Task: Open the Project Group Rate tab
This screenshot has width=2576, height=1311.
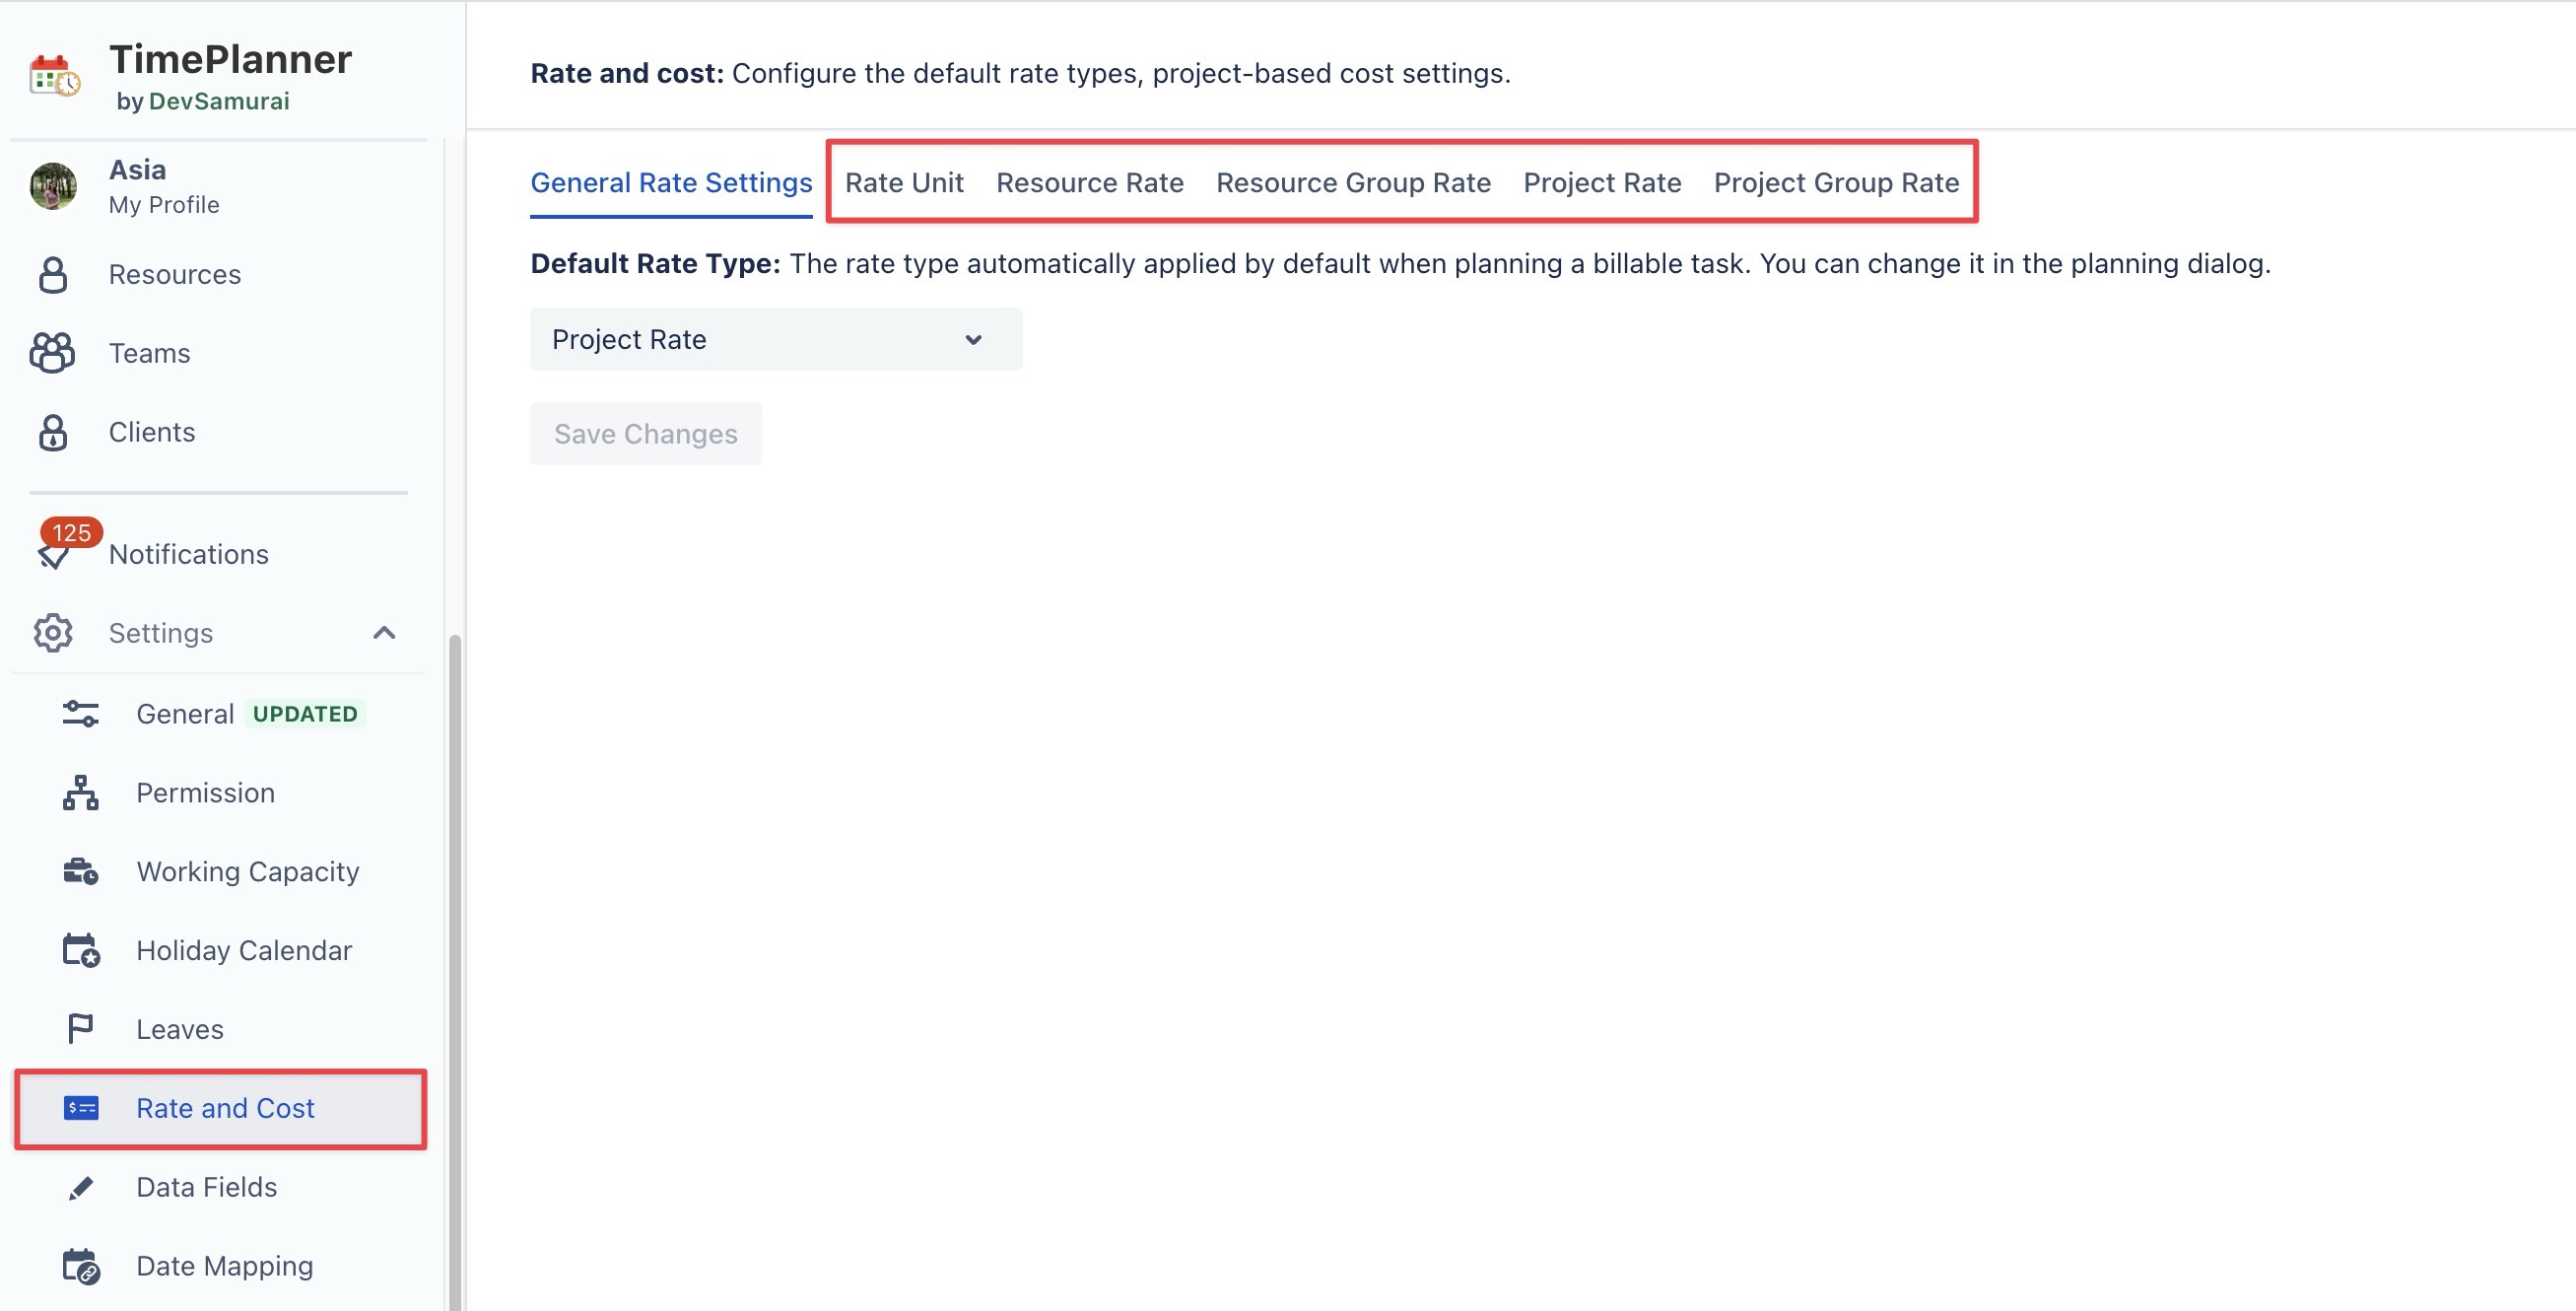Action: point(1835,183)
